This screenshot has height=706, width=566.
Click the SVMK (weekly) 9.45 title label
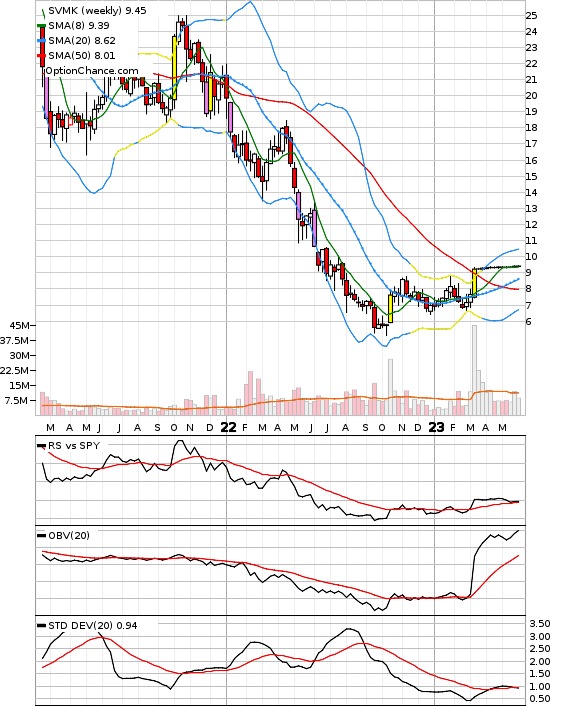[x=97, y=10]
